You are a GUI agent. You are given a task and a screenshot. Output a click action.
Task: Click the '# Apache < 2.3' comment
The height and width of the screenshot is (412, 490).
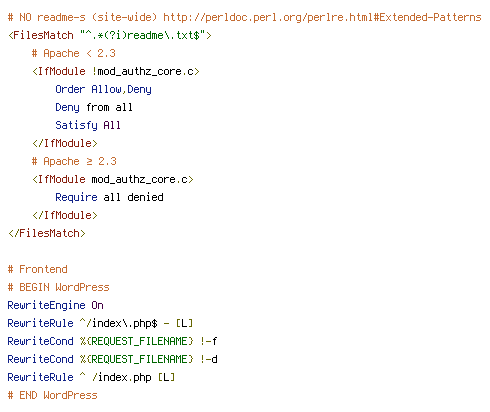tap(74, 53)
